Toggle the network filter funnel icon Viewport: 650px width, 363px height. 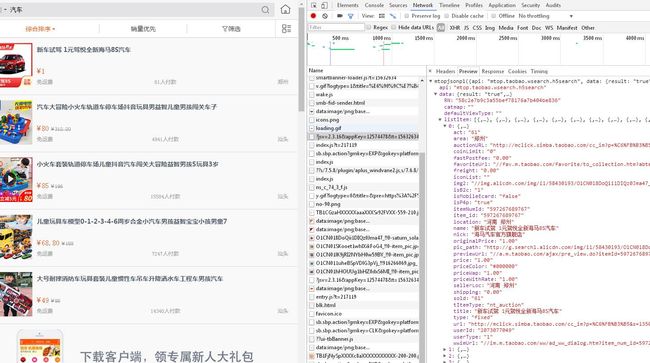[351, 16]
